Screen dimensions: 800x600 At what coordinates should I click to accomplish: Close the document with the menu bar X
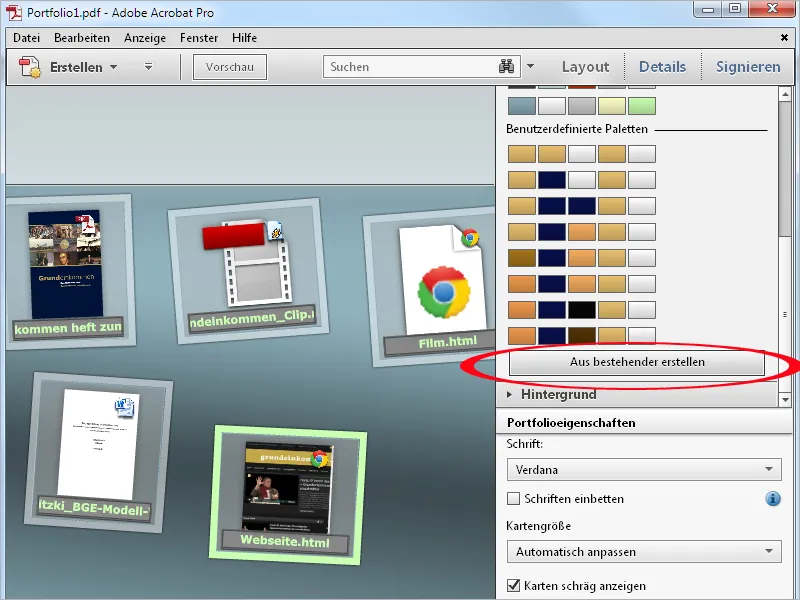(785, 37)
